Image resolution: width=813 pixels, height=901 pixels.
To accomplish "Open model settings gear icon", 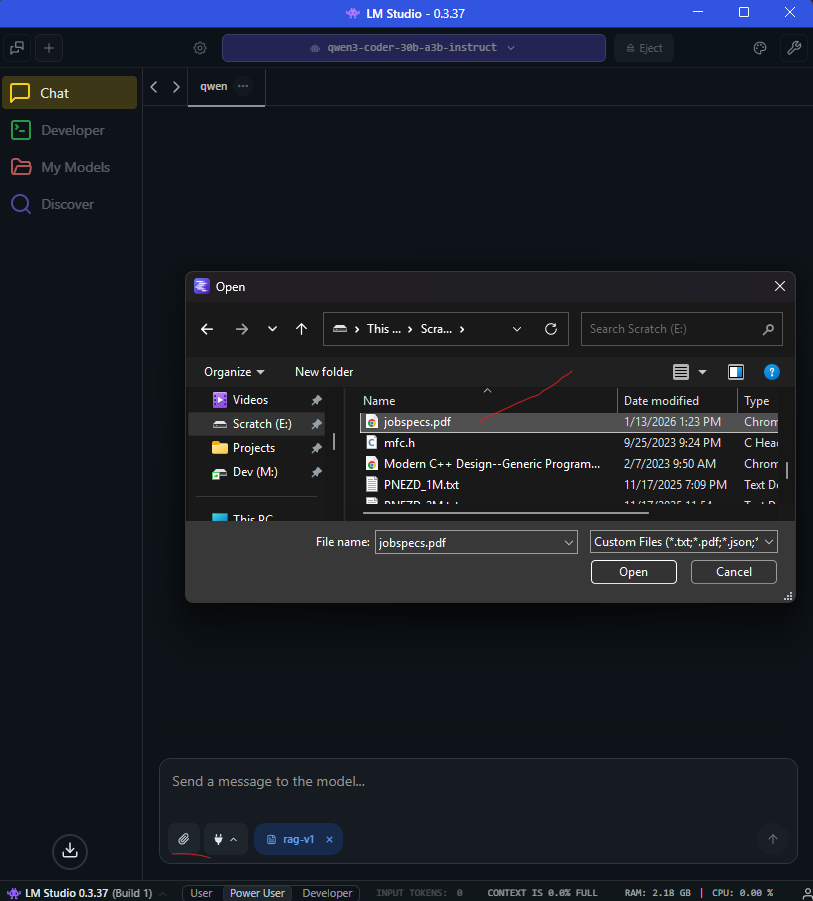I will (x=200, y=48).
